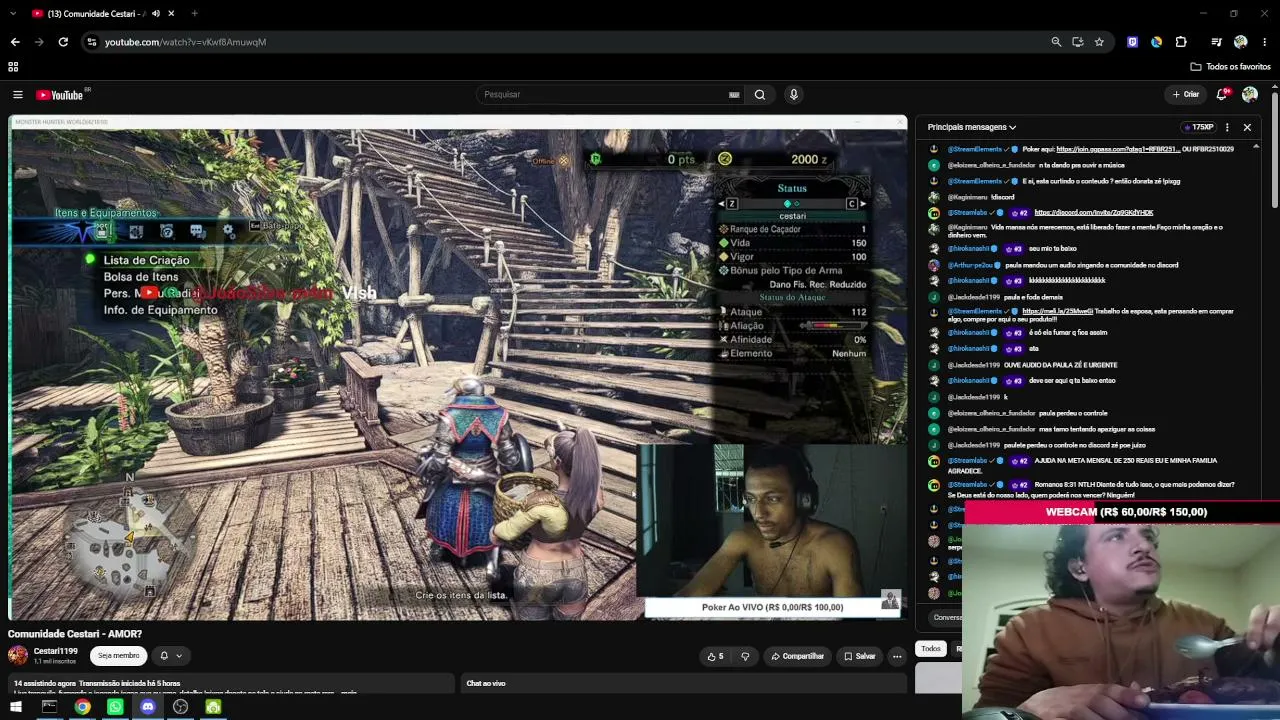
Task: Click the video title Comunidade Cestari - AMOR?
Action: 75,634
